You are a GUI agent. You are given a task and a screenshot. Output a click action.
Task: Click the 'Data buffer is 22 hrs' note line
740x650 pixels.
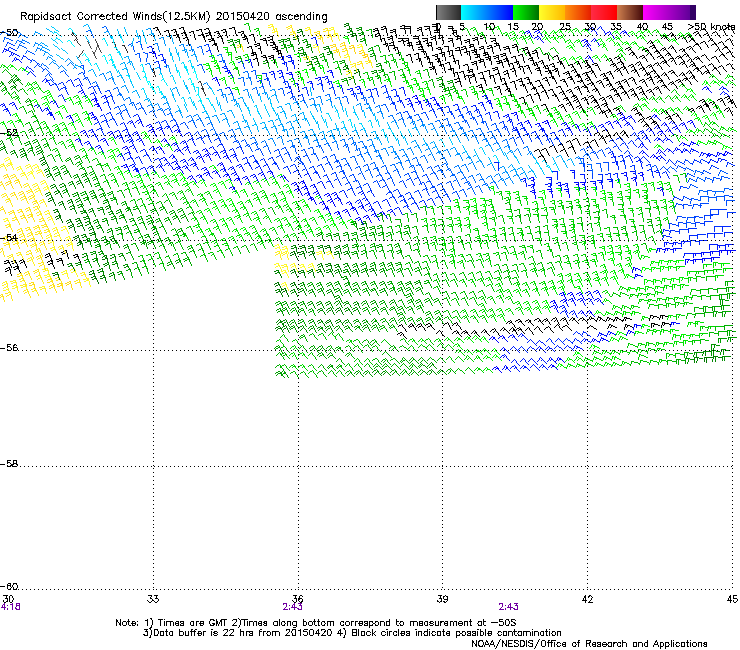352,633
